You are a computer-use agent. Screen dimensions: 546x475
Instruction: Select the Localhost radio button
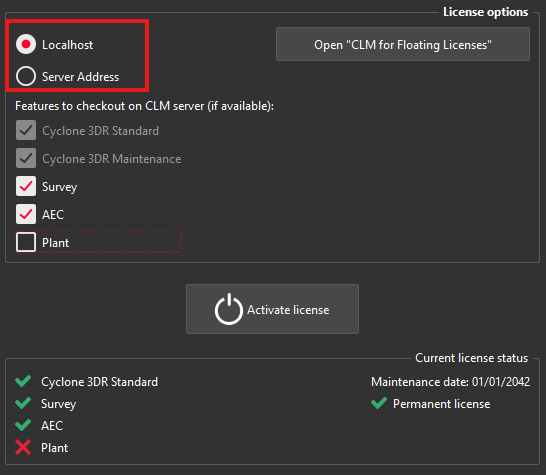click(26, 44)
